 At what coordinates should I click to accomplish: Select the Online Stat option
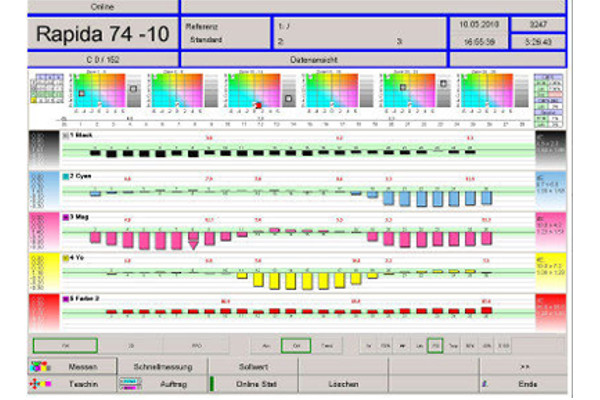[255, 383]
